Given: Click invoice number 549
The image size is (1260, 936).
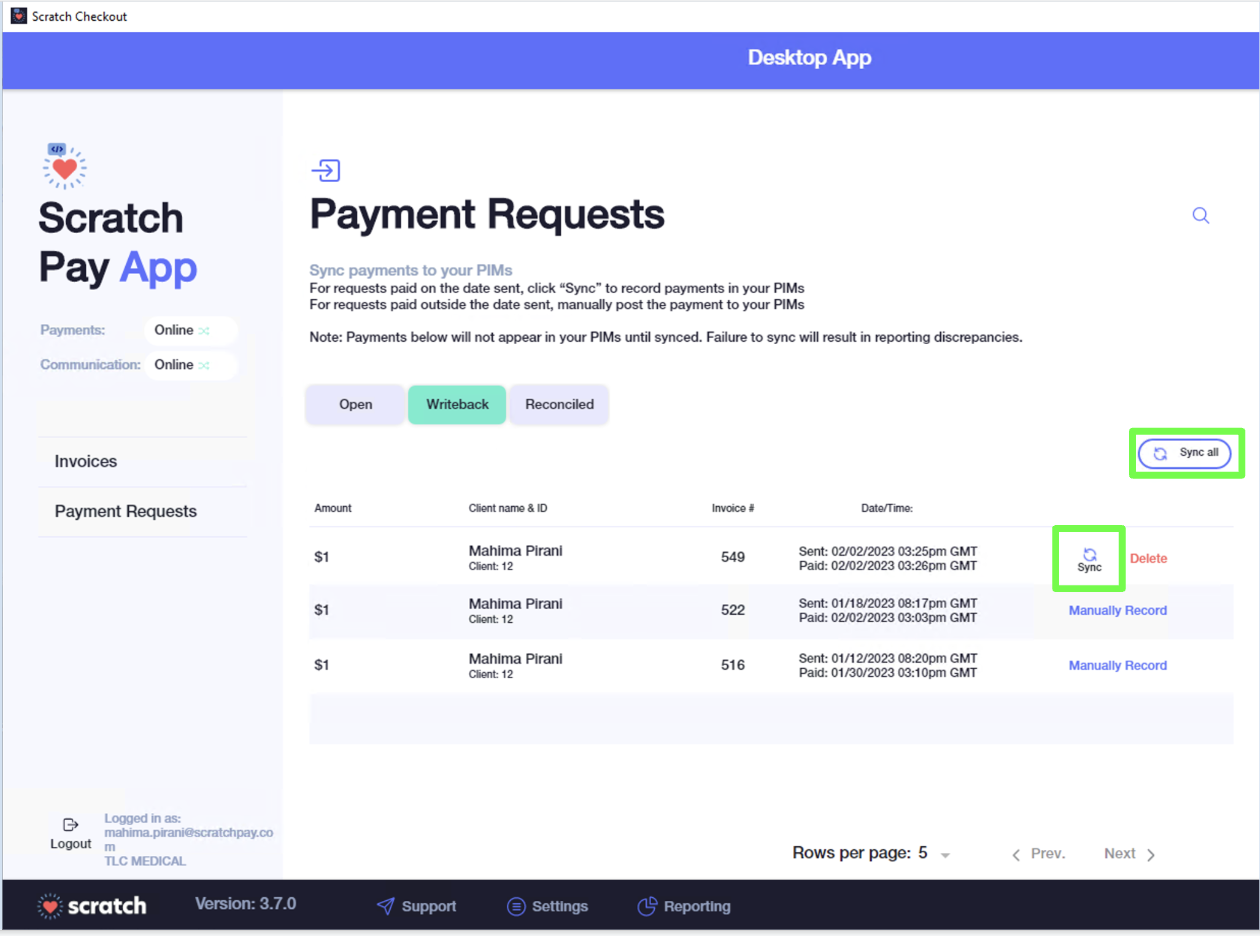Looking at the screenshot, I should [733, 557].
